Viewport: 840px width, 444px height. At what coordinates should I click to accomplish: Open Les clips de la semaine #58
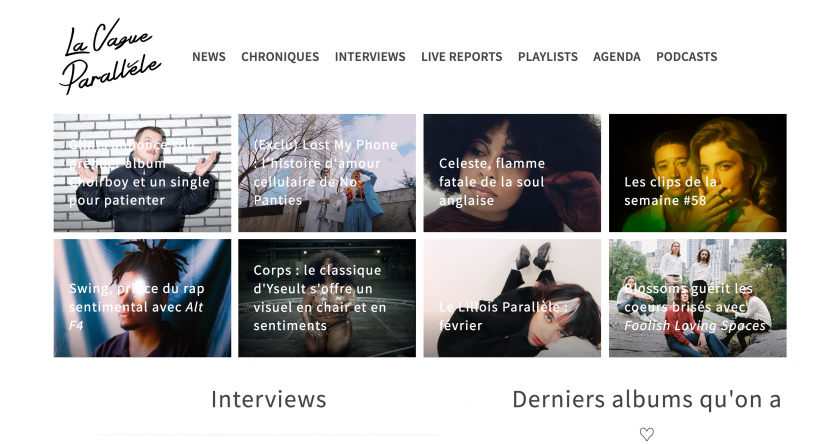(698, 172)
